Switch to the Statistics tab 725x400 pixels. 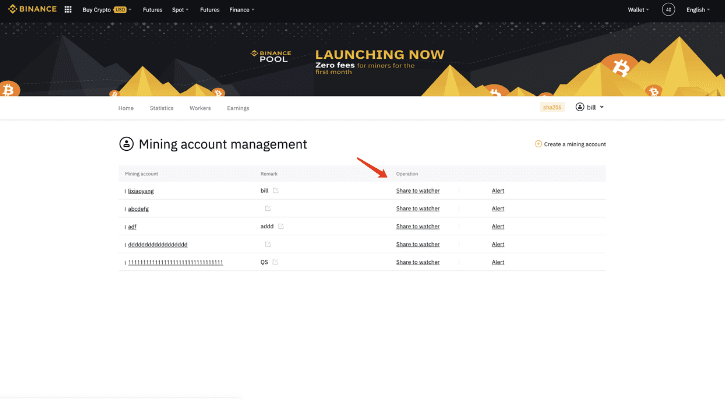click(x=161, y=108)
